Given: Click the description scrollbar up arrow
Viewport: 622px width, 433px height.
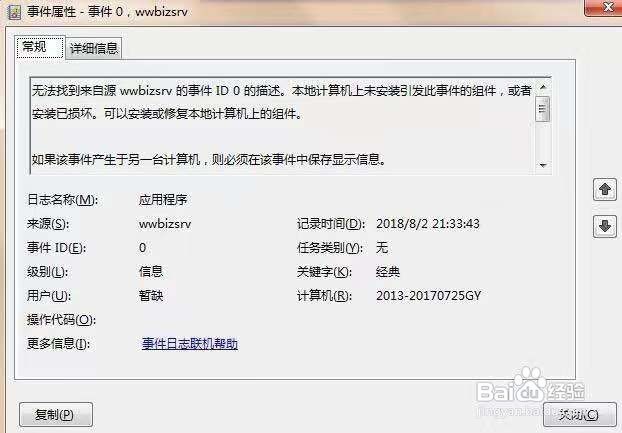Looking at the screenshot, I should tap(543, 86).
